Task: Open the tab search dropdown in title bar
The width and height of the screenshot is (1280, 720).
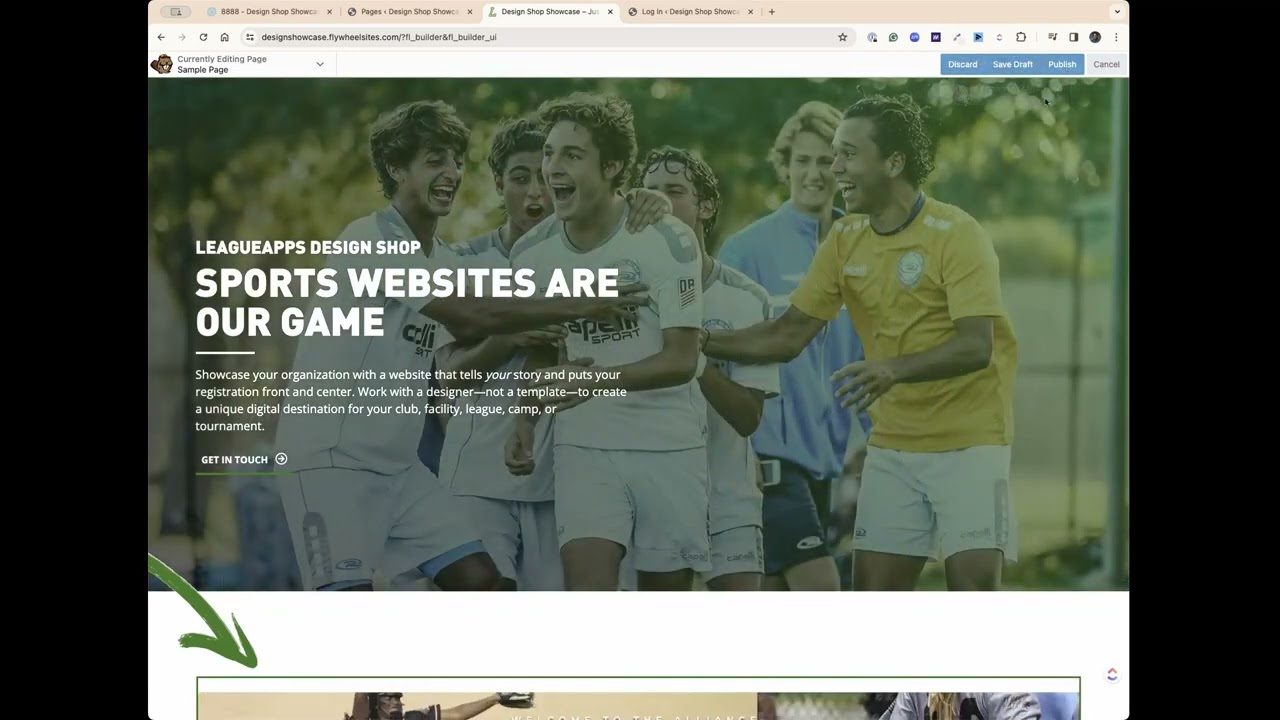Action: pyautogui.click(x=1116, y=12)
